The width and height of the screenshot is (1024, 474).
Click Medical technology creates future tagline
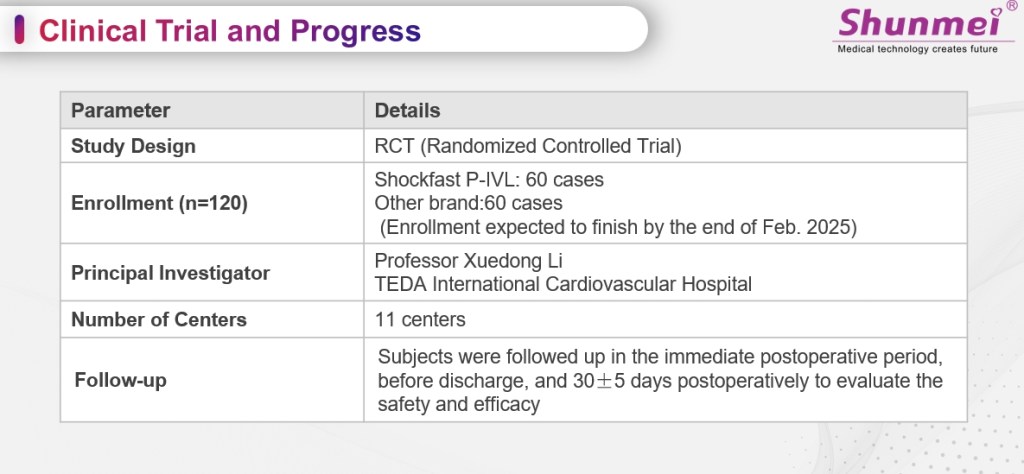click(915, 48)
